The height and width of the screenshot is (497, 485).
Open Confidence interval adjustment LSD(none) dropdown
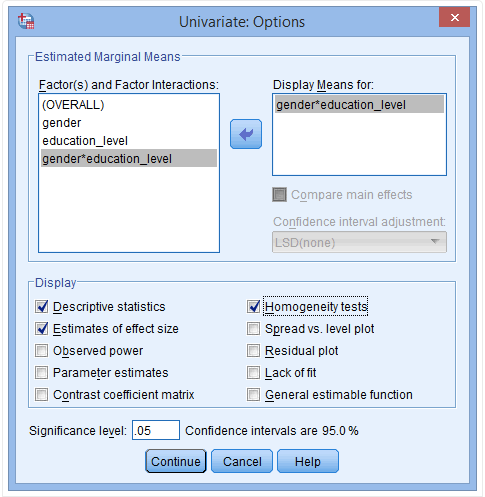359,242
